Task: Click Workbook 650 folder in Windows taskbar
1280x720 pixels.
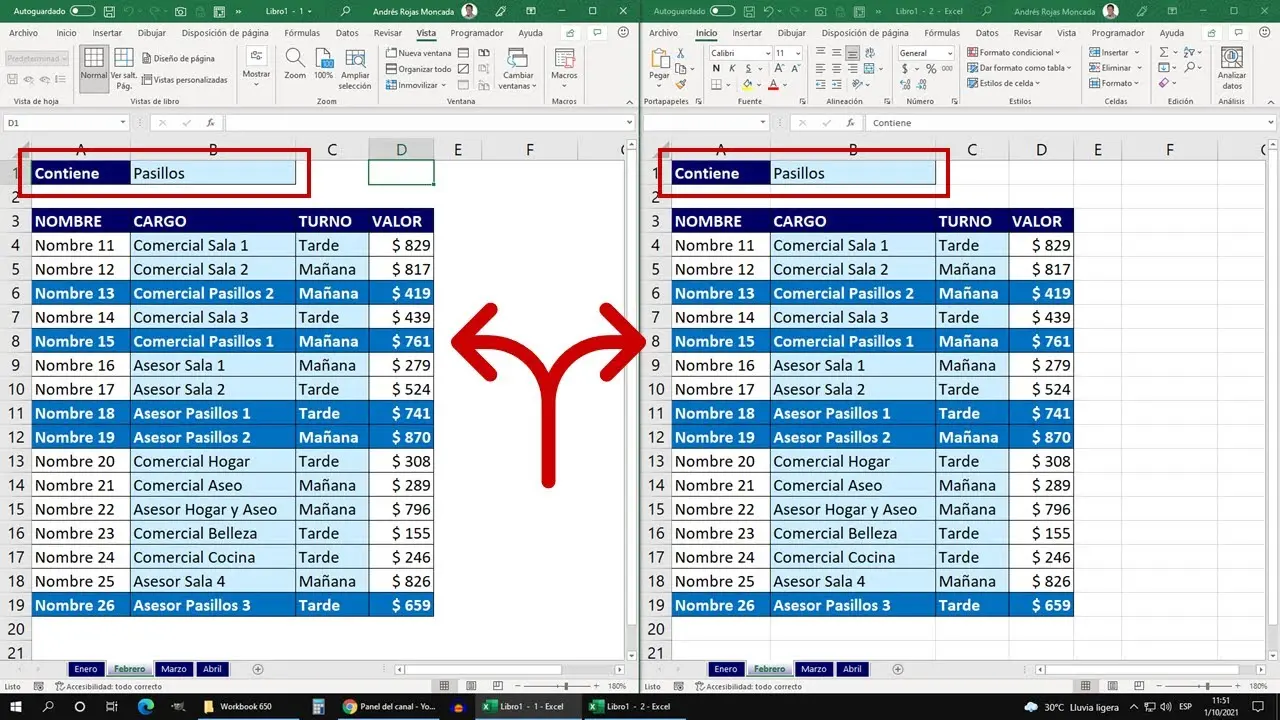Action: 237,706
